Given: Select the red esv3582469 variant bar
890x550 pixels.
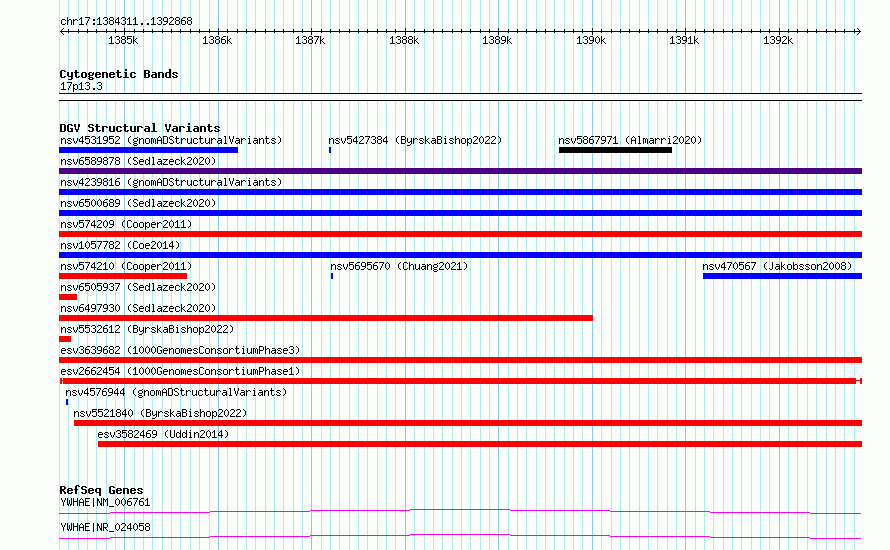Looking at the screenshot, I should pos(480,444).
